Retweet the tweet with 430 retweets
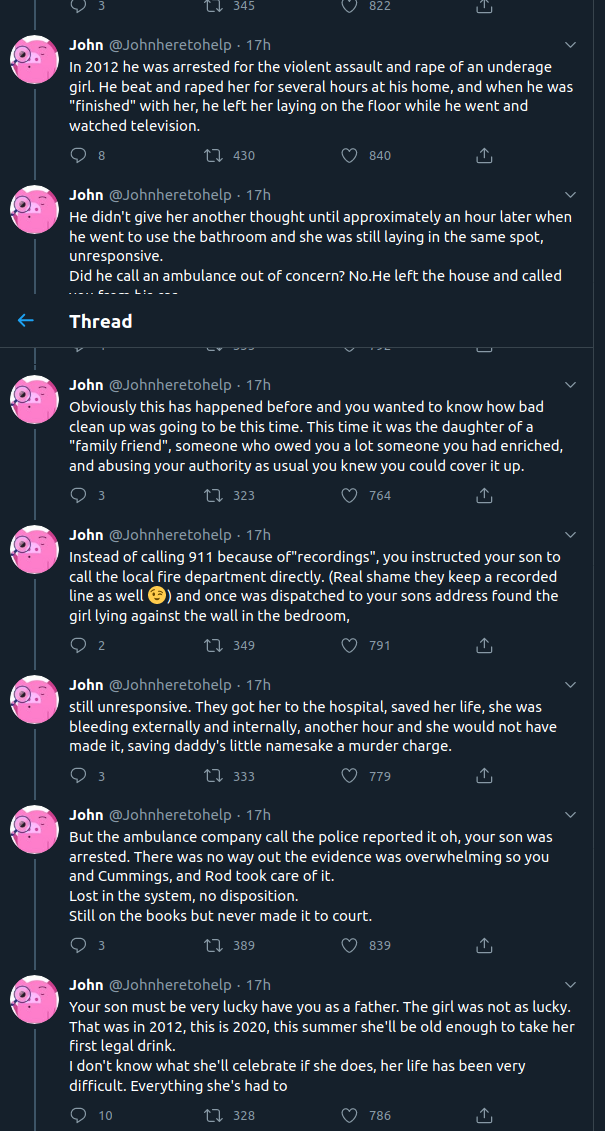The width and height of the screenshot is (605, 1131). tap(213, 155)
